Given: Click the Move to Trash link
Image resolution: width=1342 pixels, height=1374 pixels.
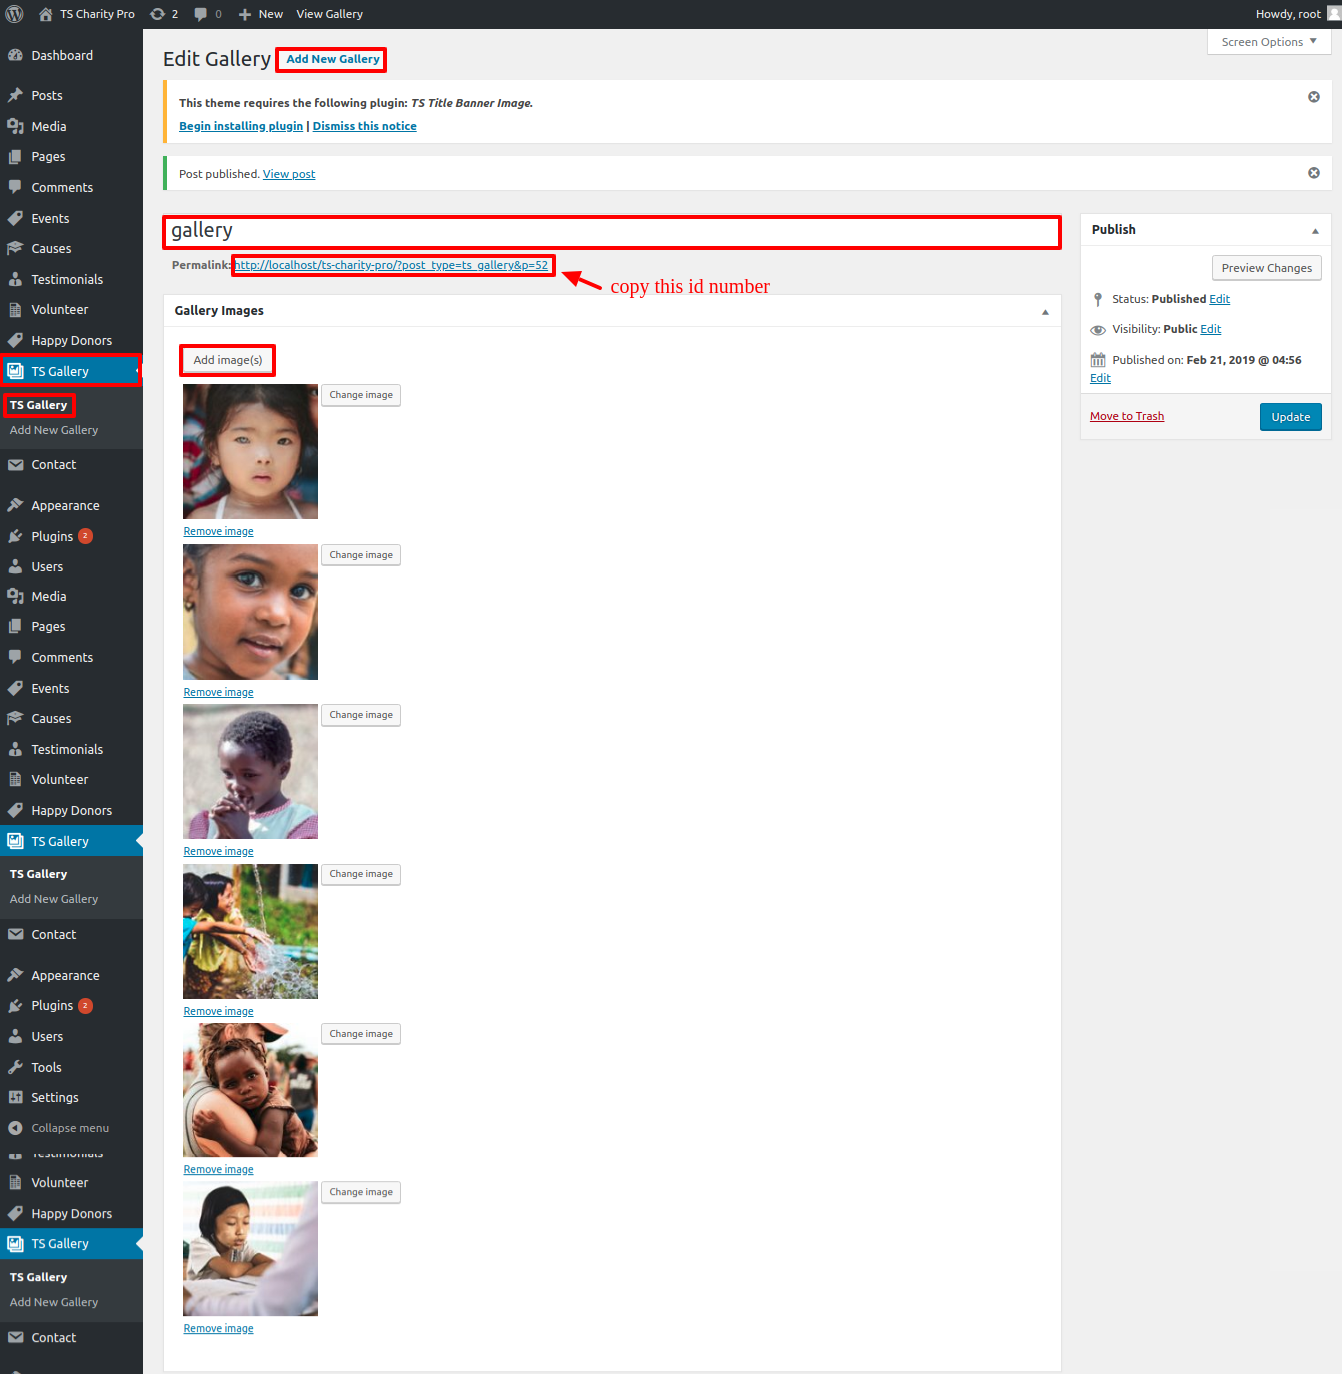Looking at the screenshot, I should (x=1127, y=416).
